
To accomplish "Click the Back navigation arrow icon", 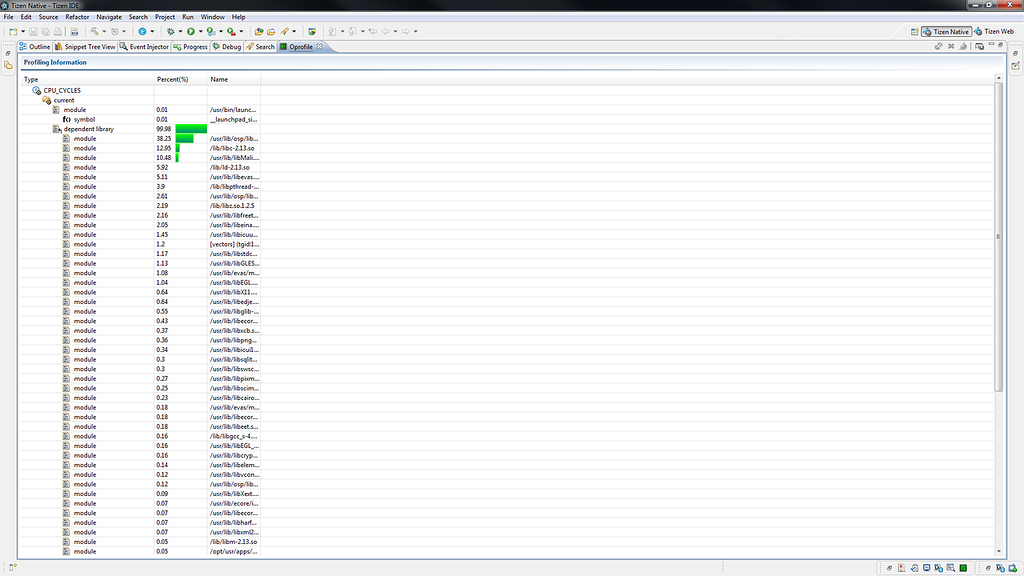I will pos(385,31).
